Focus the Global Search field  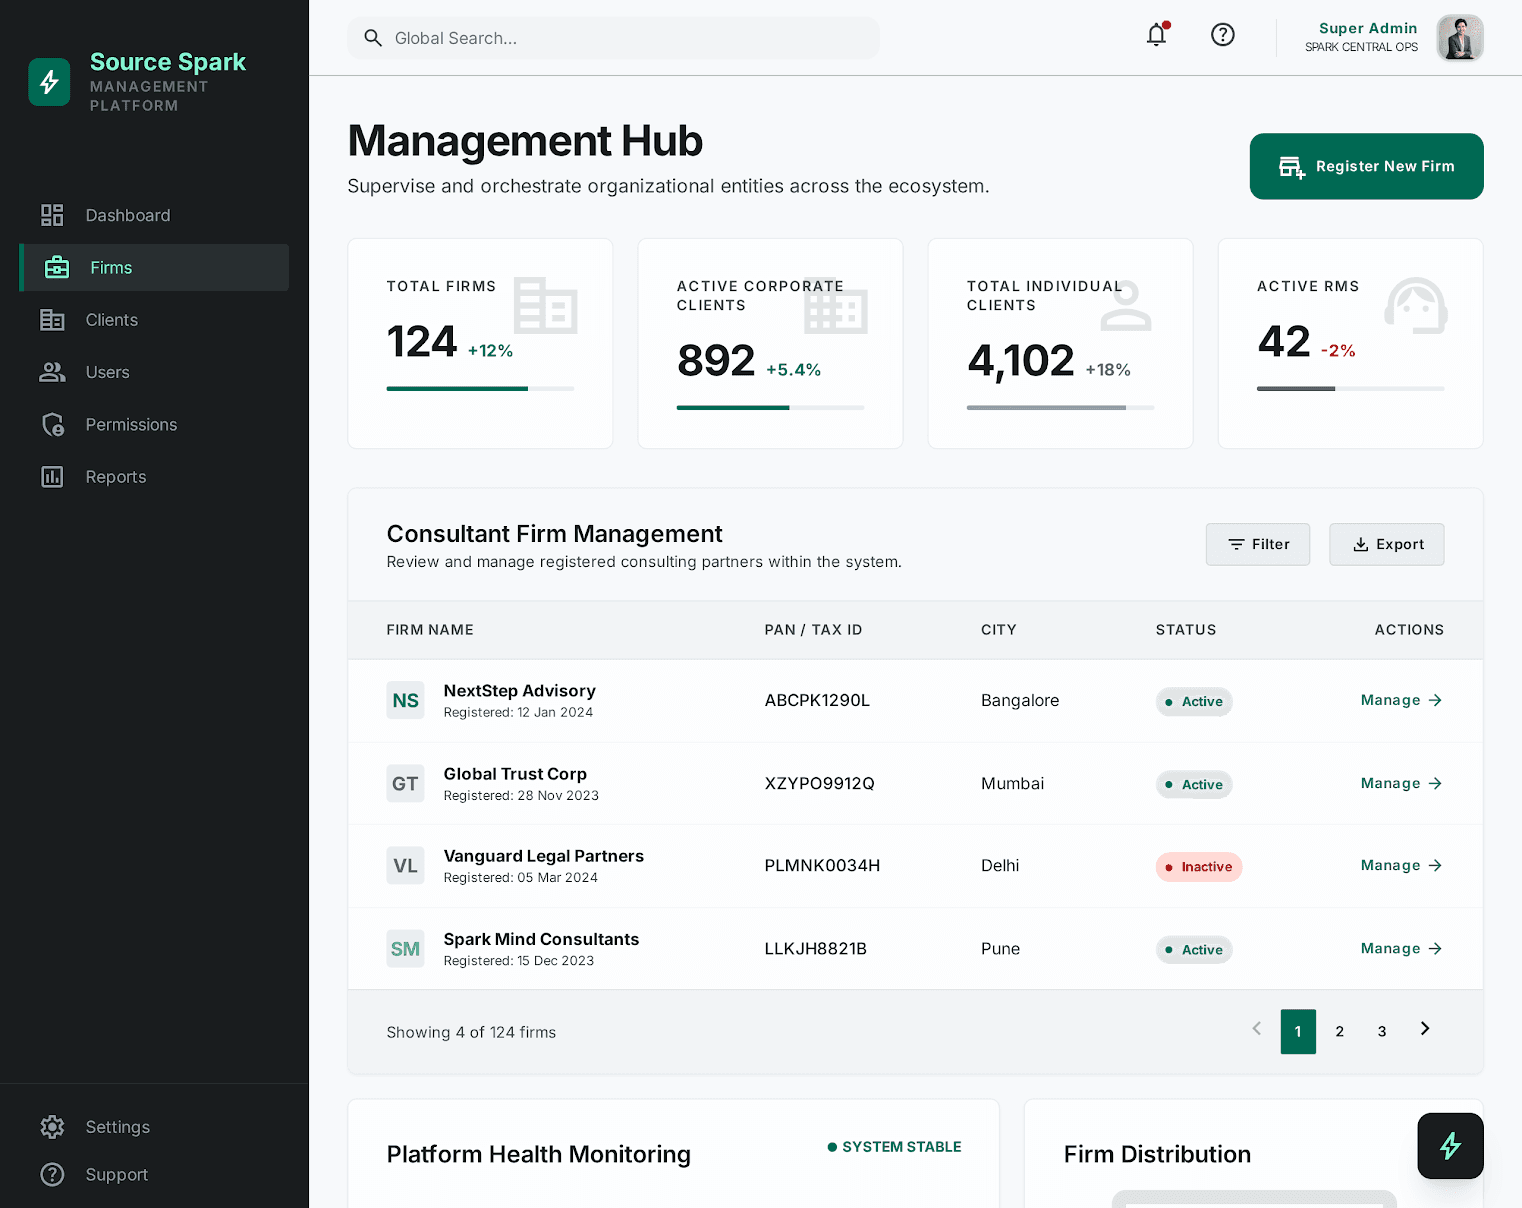click(613, 38)
